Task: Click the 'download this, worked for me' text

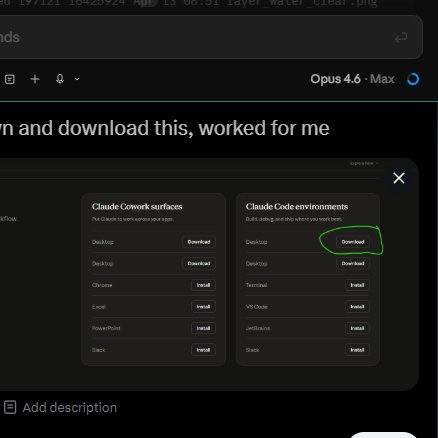Action: pos(194,128)
